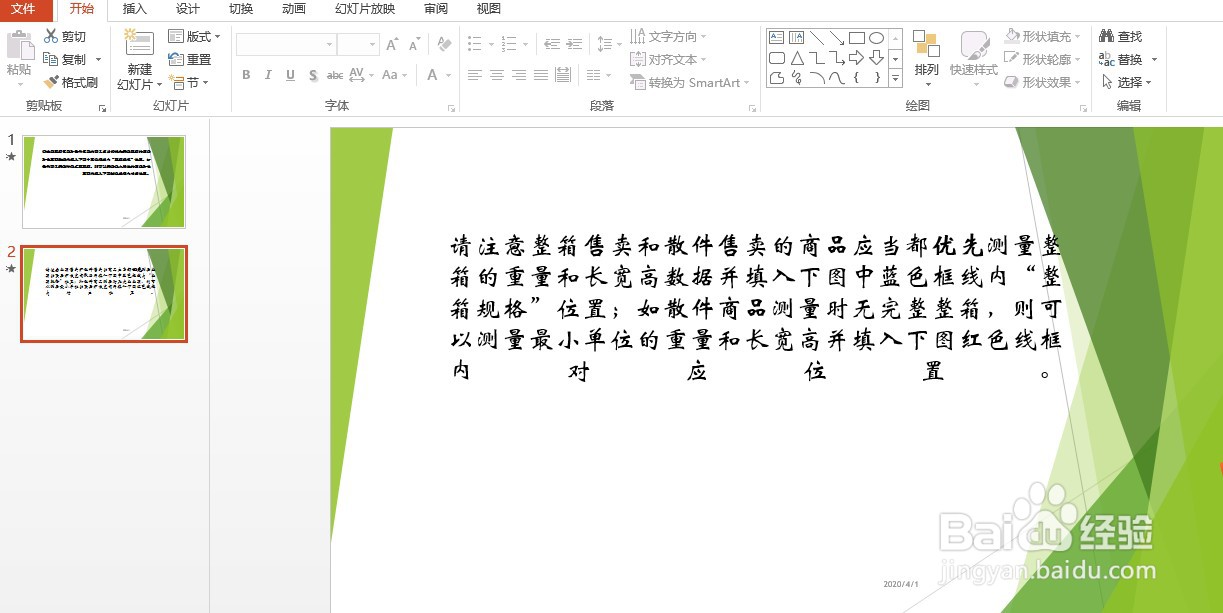
Task: Open Convert to SmartArt (转换为 SmartArt) menu
Action: (x=691, y=82)
